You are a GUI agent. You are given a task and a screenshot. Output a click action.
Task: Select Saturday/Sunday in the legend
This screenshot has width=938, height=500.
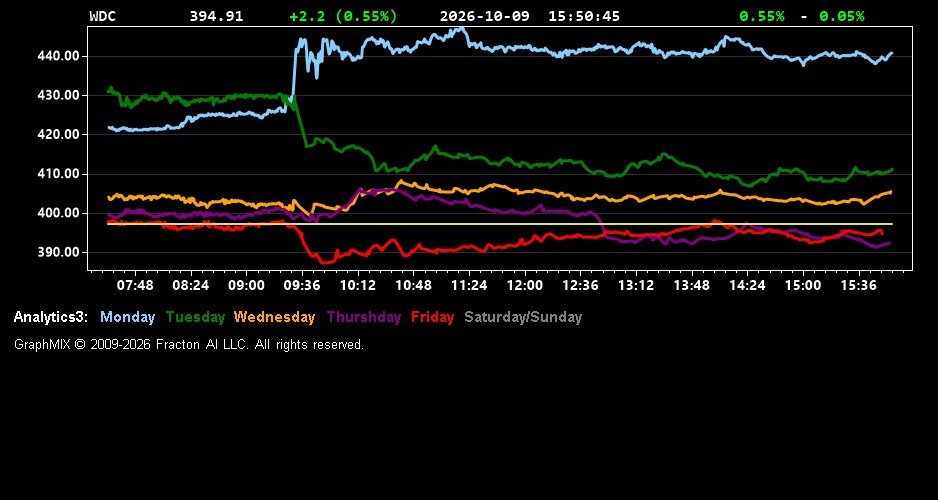pyautogui.click(x=523, y=317)
